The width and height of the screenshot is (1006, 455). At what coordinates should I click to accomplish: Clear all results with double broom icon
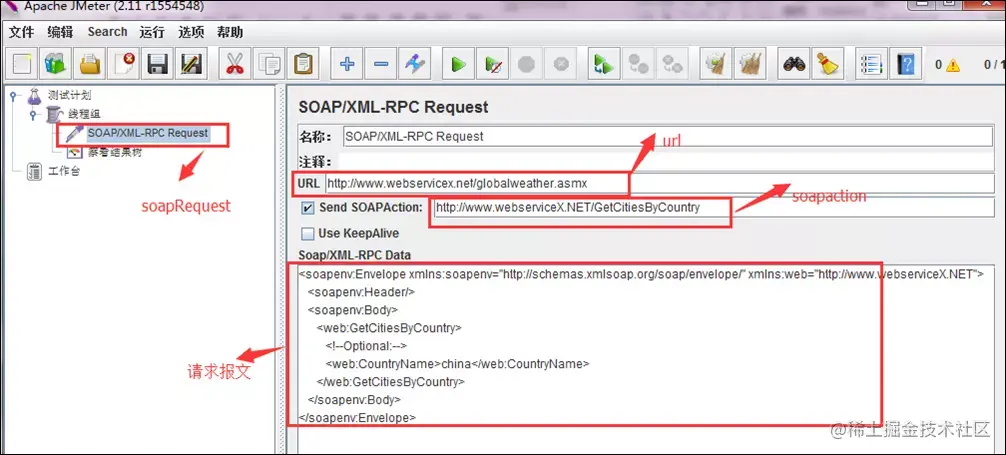click(749, 64)
